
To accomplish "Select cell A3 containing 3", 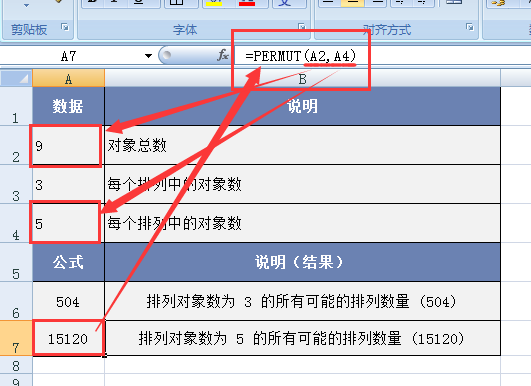I will [69, 185].
